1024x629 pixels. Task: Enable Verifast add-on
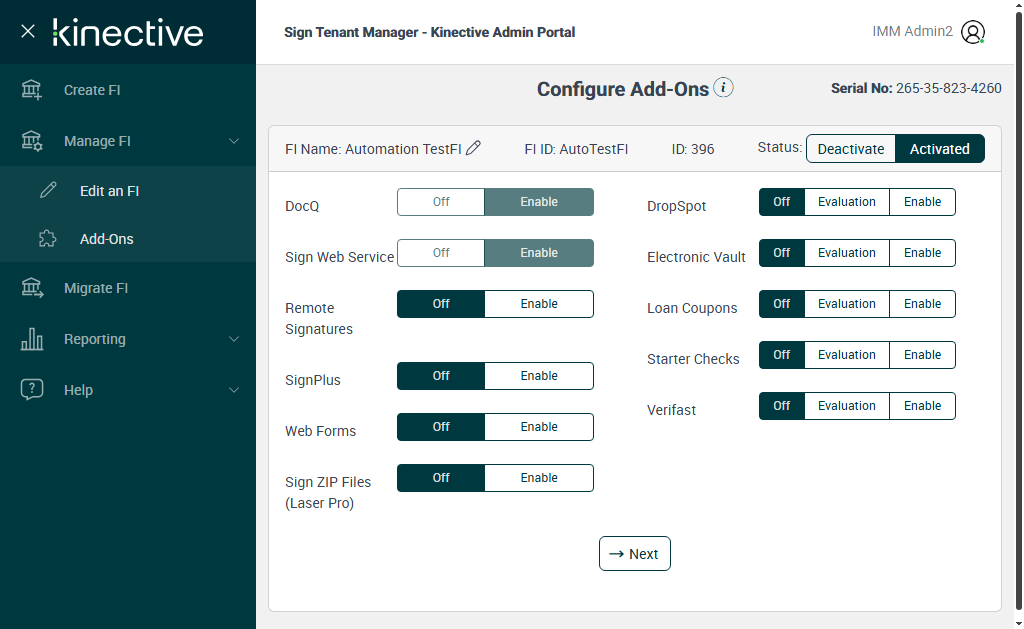(x=922, y=406)
